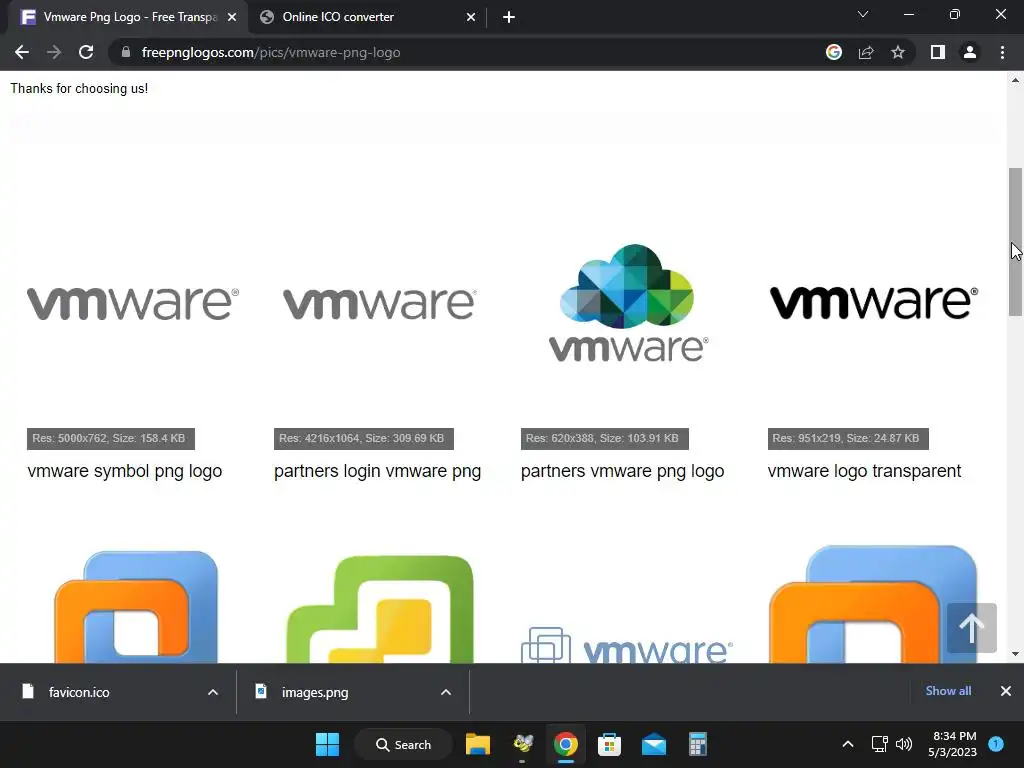The image size is (1024, 768).
Task: Share this page via the share icon
Action: (x=866, y=52)
